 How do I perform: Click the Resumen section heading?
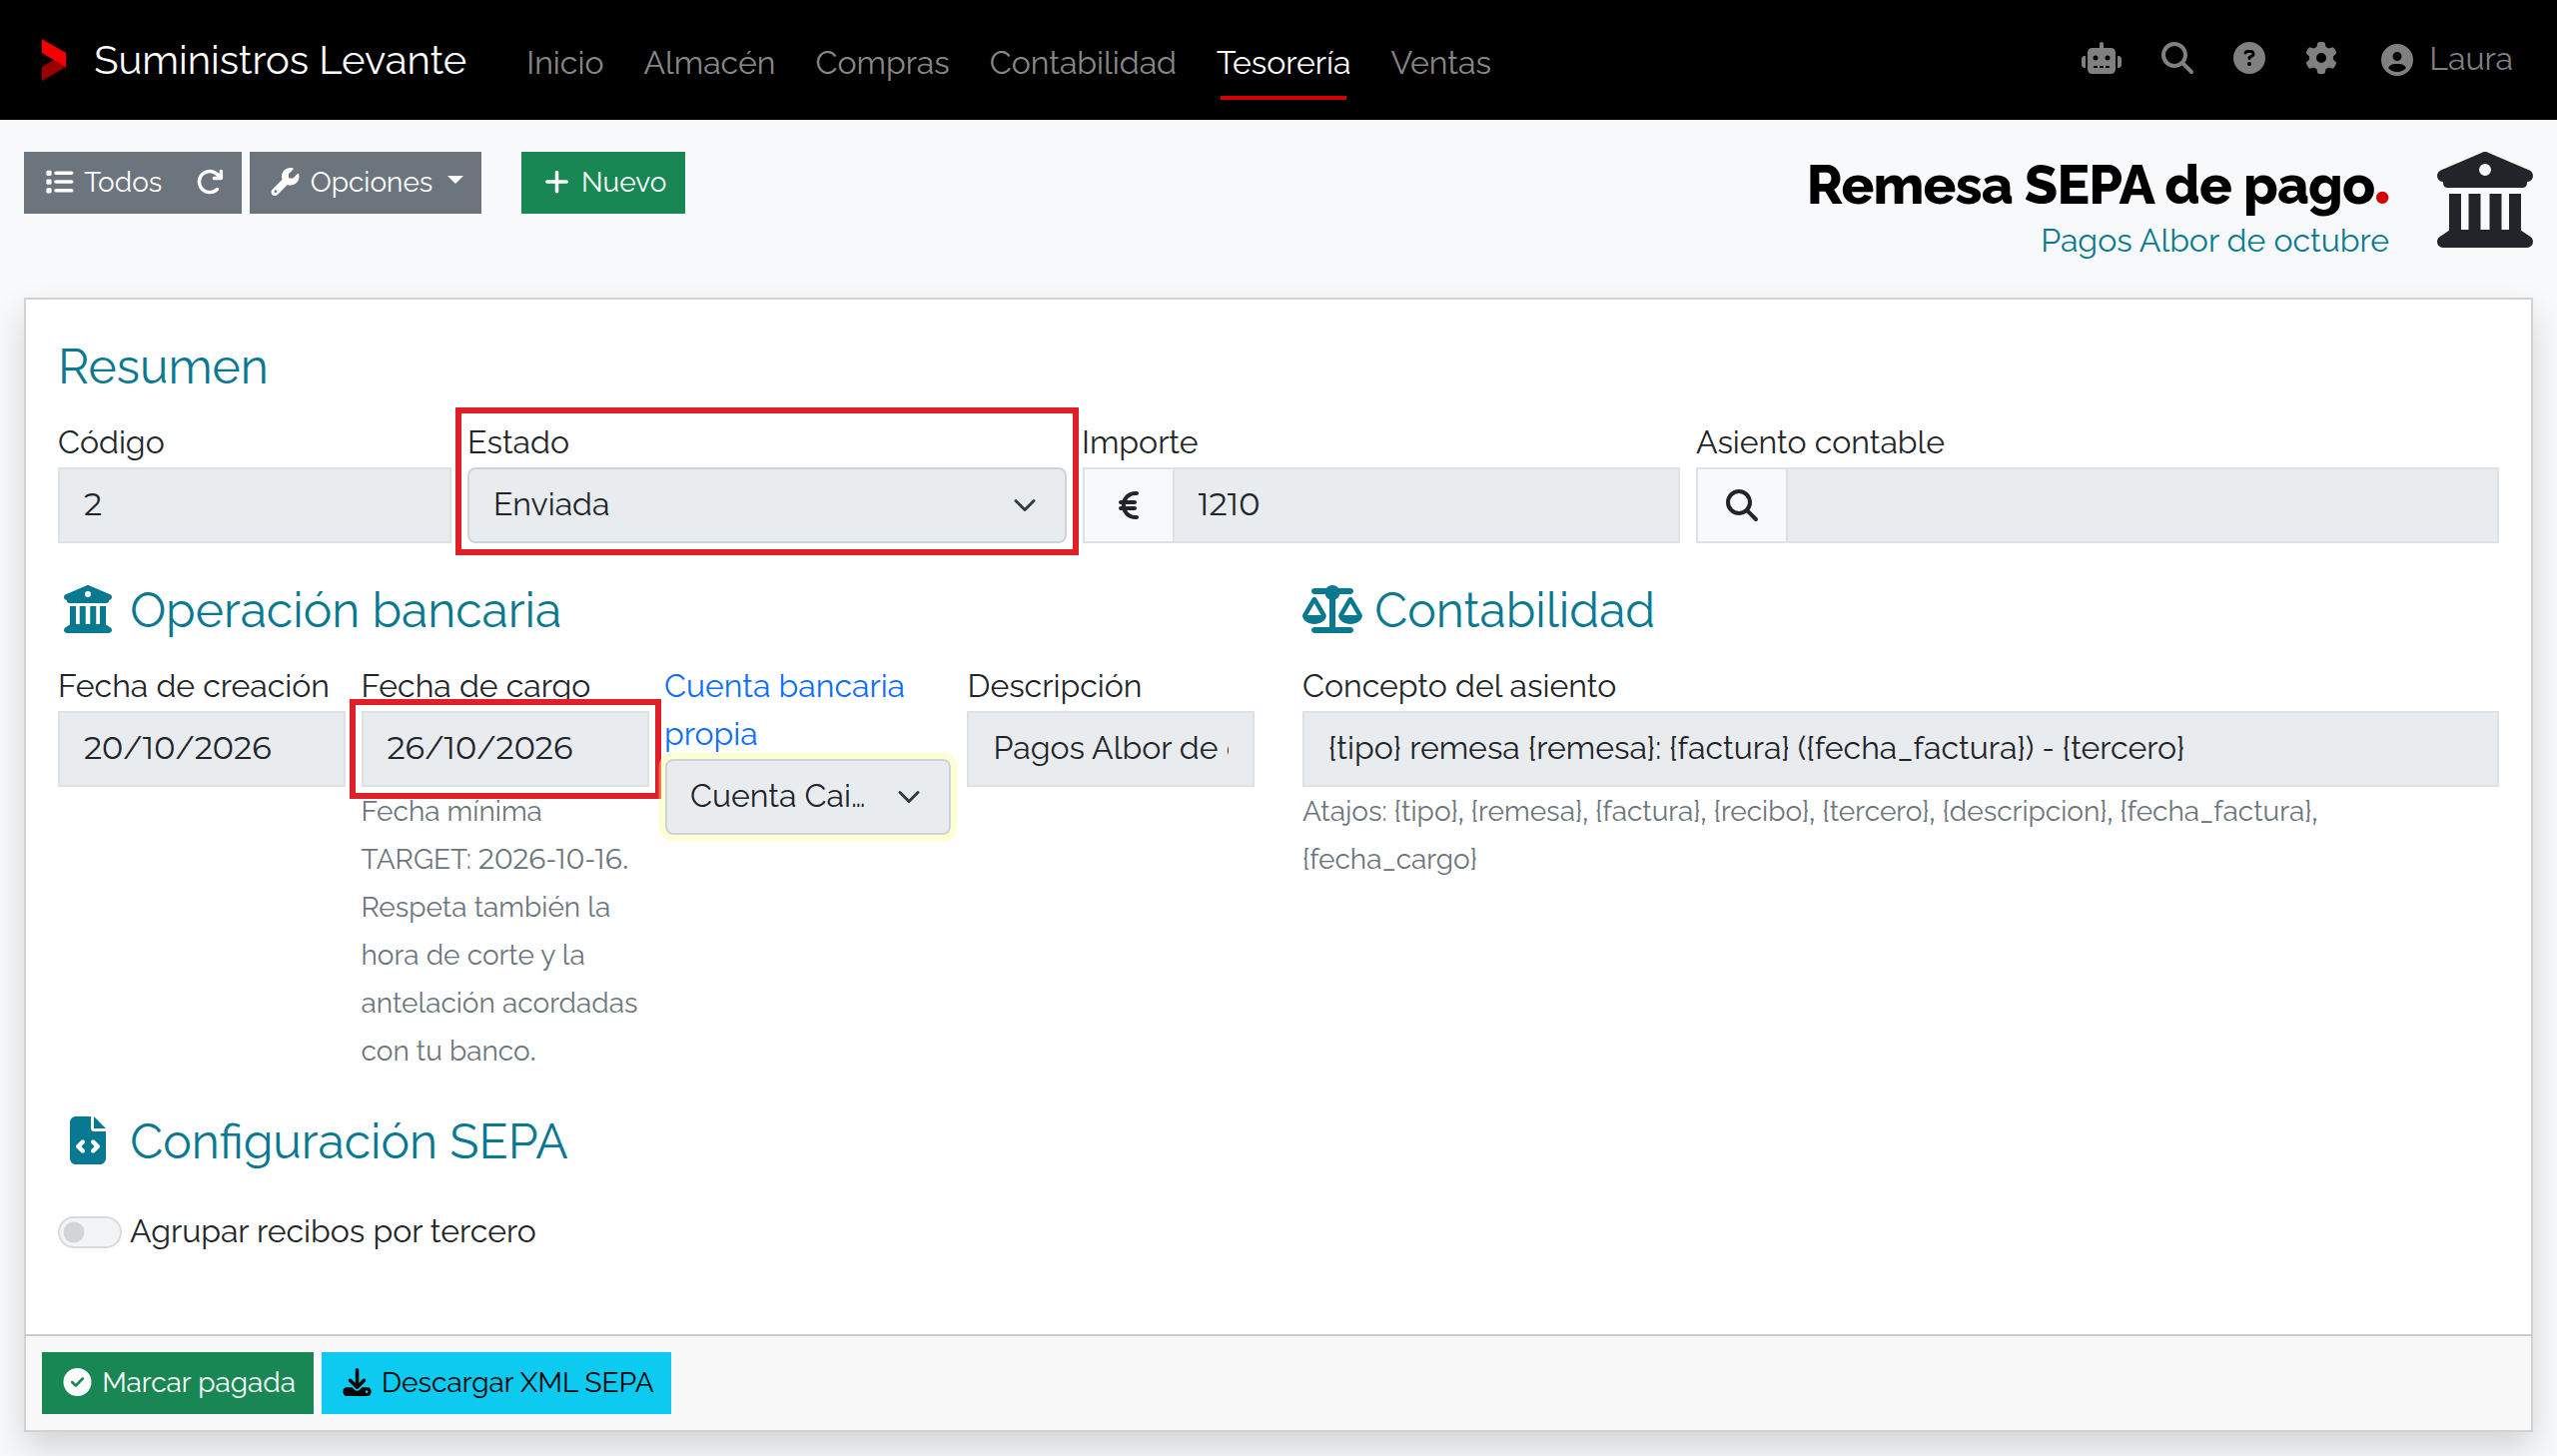[x=163, y=367]
